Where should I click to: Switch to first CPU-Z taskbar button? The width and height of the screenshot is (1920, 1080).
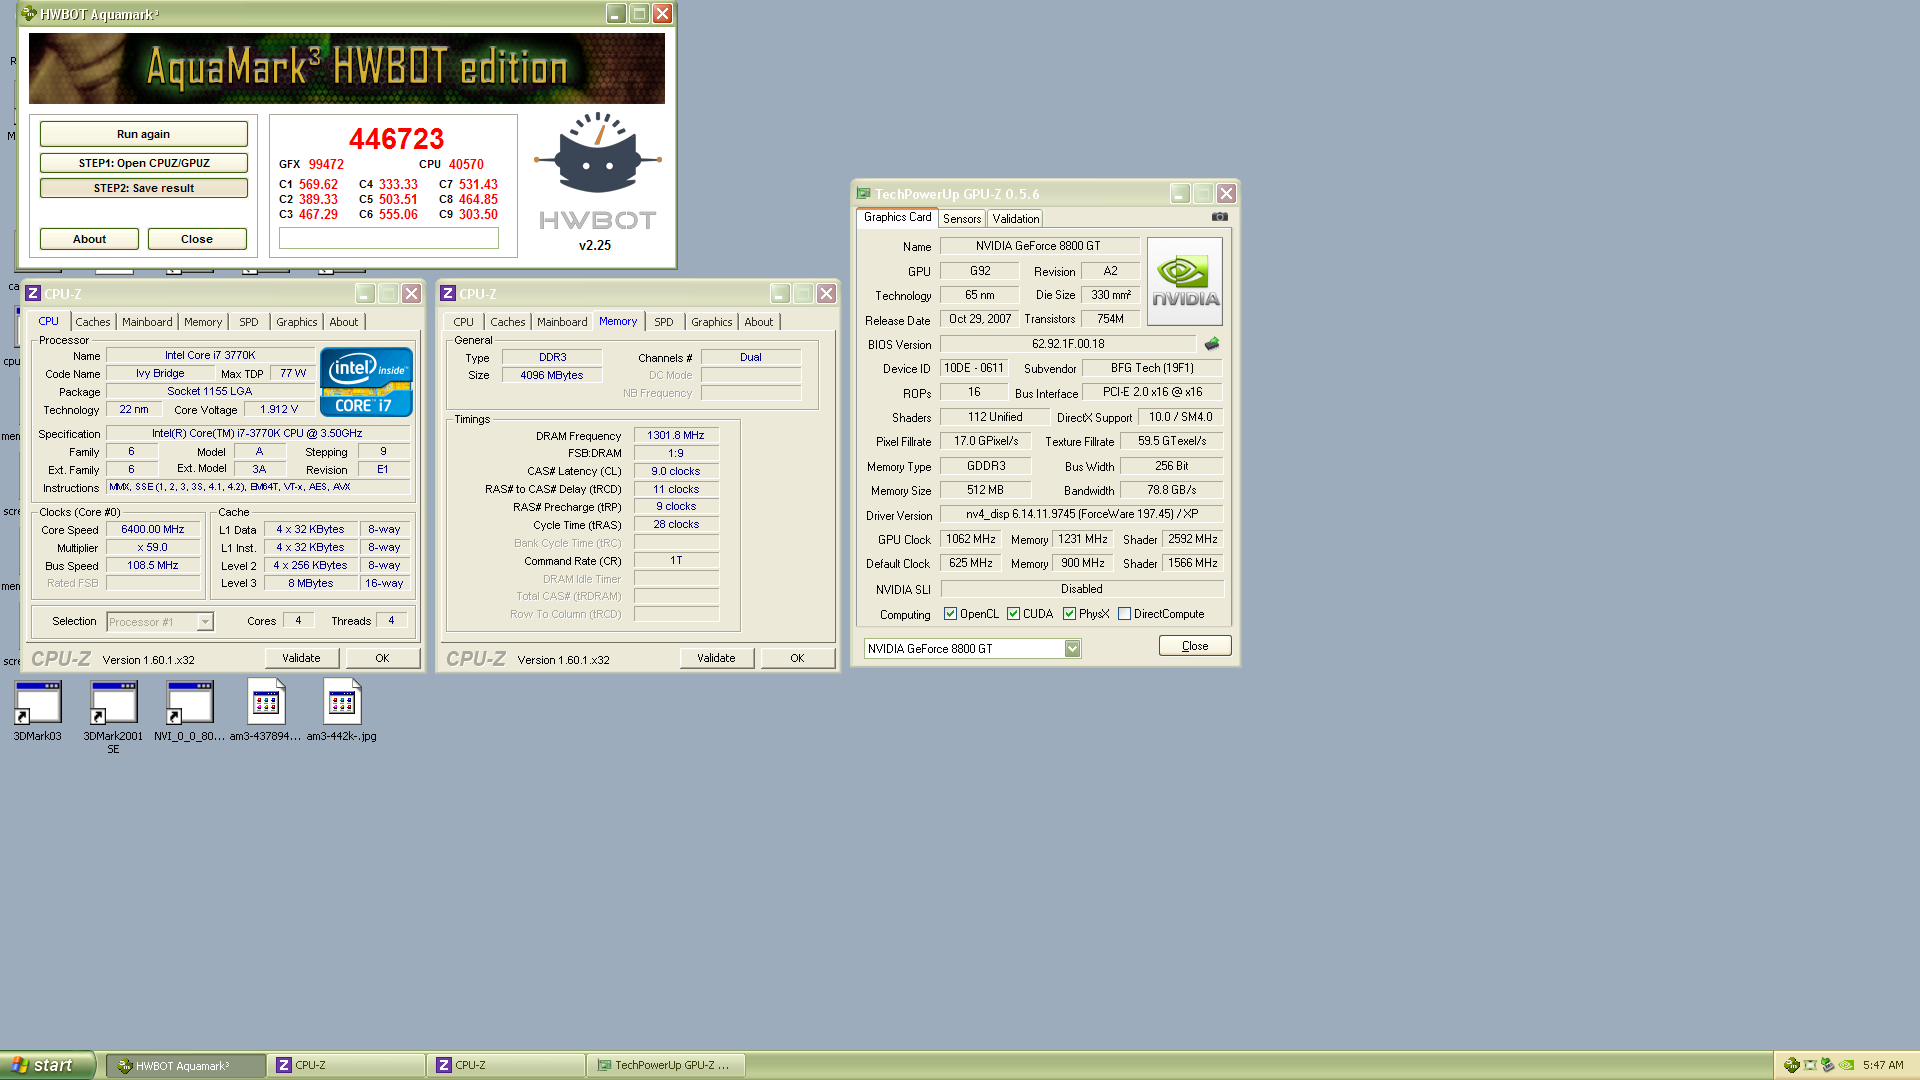(346, 1066)
